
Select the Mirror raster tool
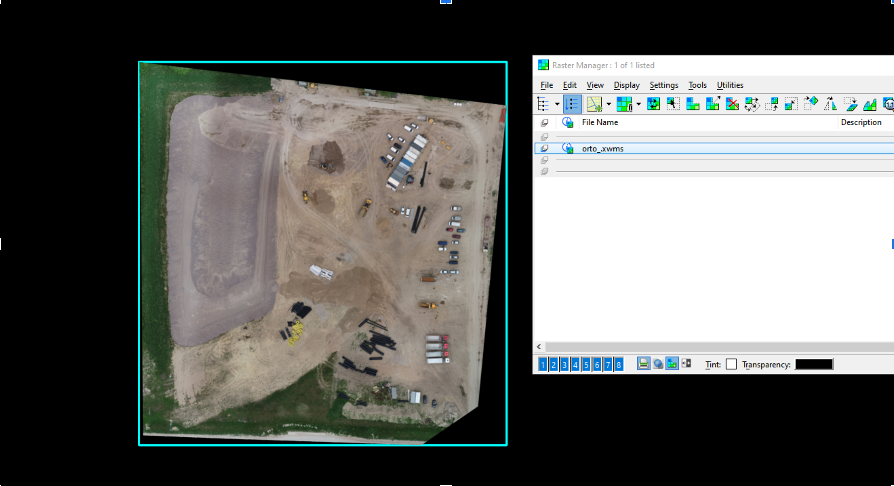coord(830,104)
